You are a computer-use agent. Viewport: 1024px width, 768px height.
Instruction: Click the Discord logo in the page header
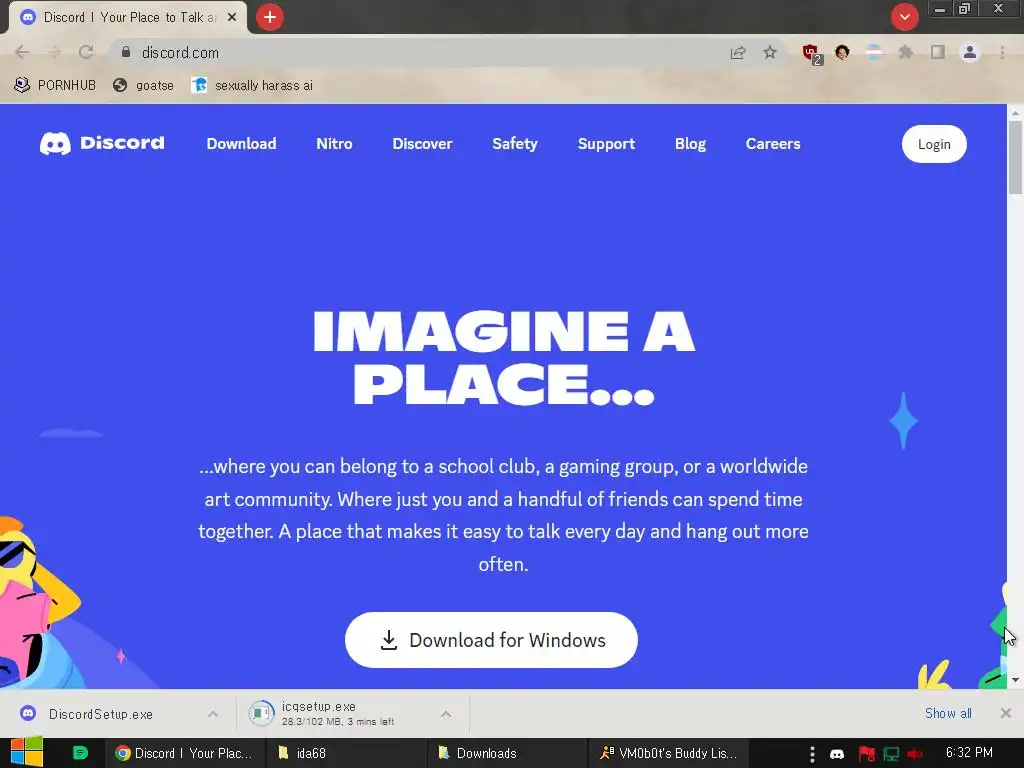point(102,143)
